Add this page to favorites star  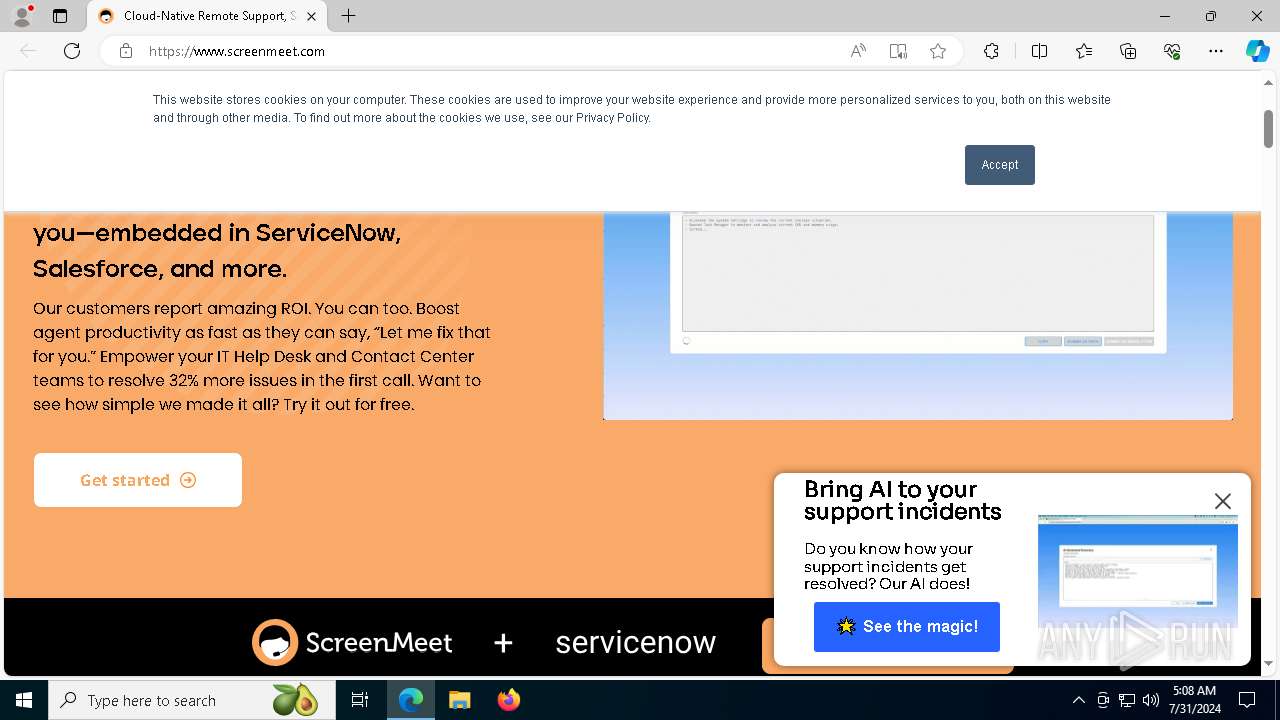(938, 51)
